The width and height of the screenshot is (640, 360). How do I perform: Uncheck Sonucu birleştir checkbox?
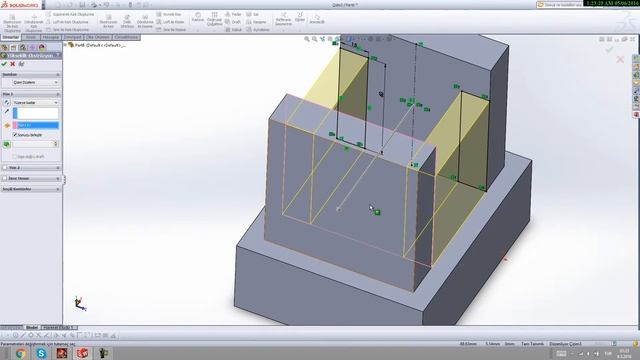click(x=15, y=135)
